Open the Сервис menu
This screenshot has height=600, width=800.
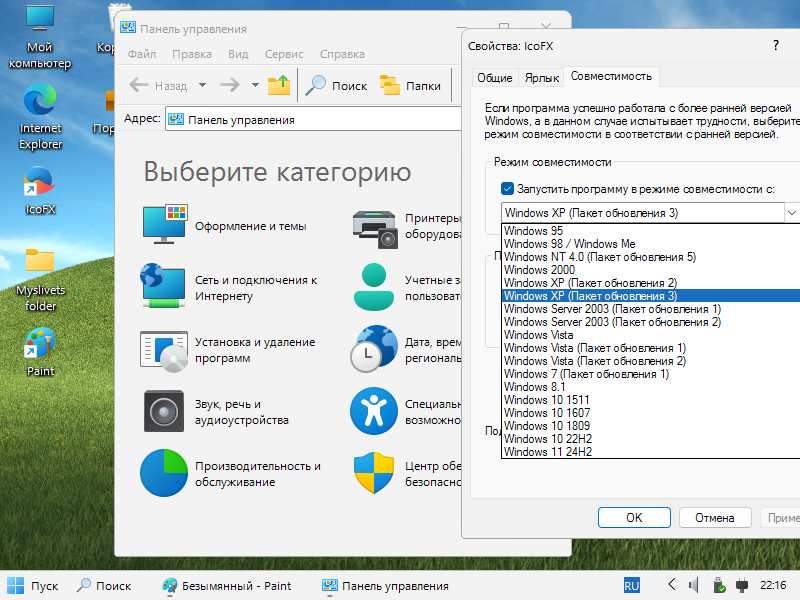(284, 54)
